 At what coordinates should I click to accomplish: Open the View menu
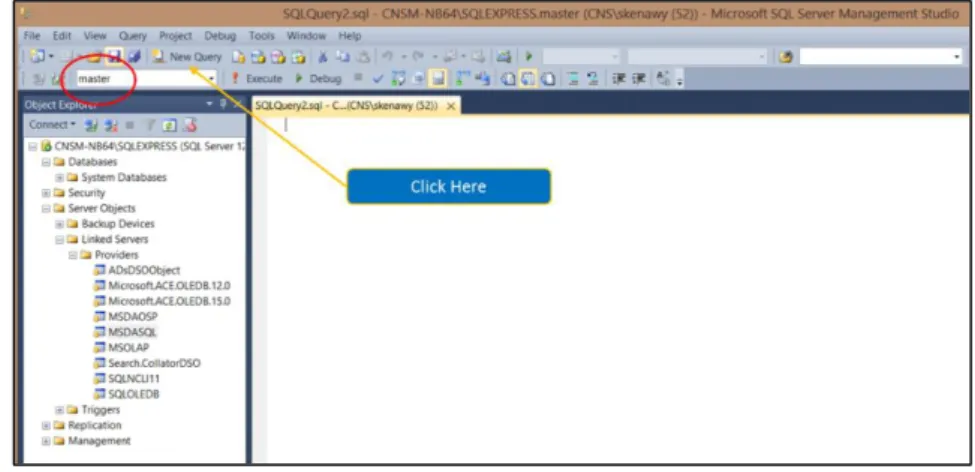tap(95, 35)
